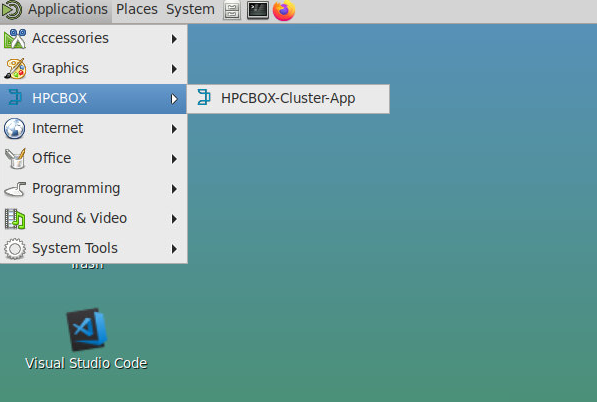Click the HPCBOX submenu arrow
The width and height of the screenshot is (597, 402).
coord(174,99)
